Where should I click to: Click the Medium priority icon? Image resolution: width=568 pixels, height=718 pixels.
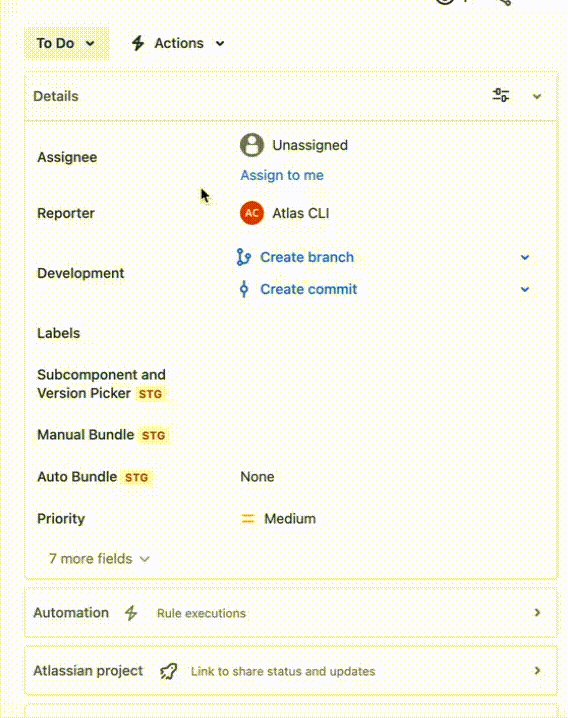(248, 518)
